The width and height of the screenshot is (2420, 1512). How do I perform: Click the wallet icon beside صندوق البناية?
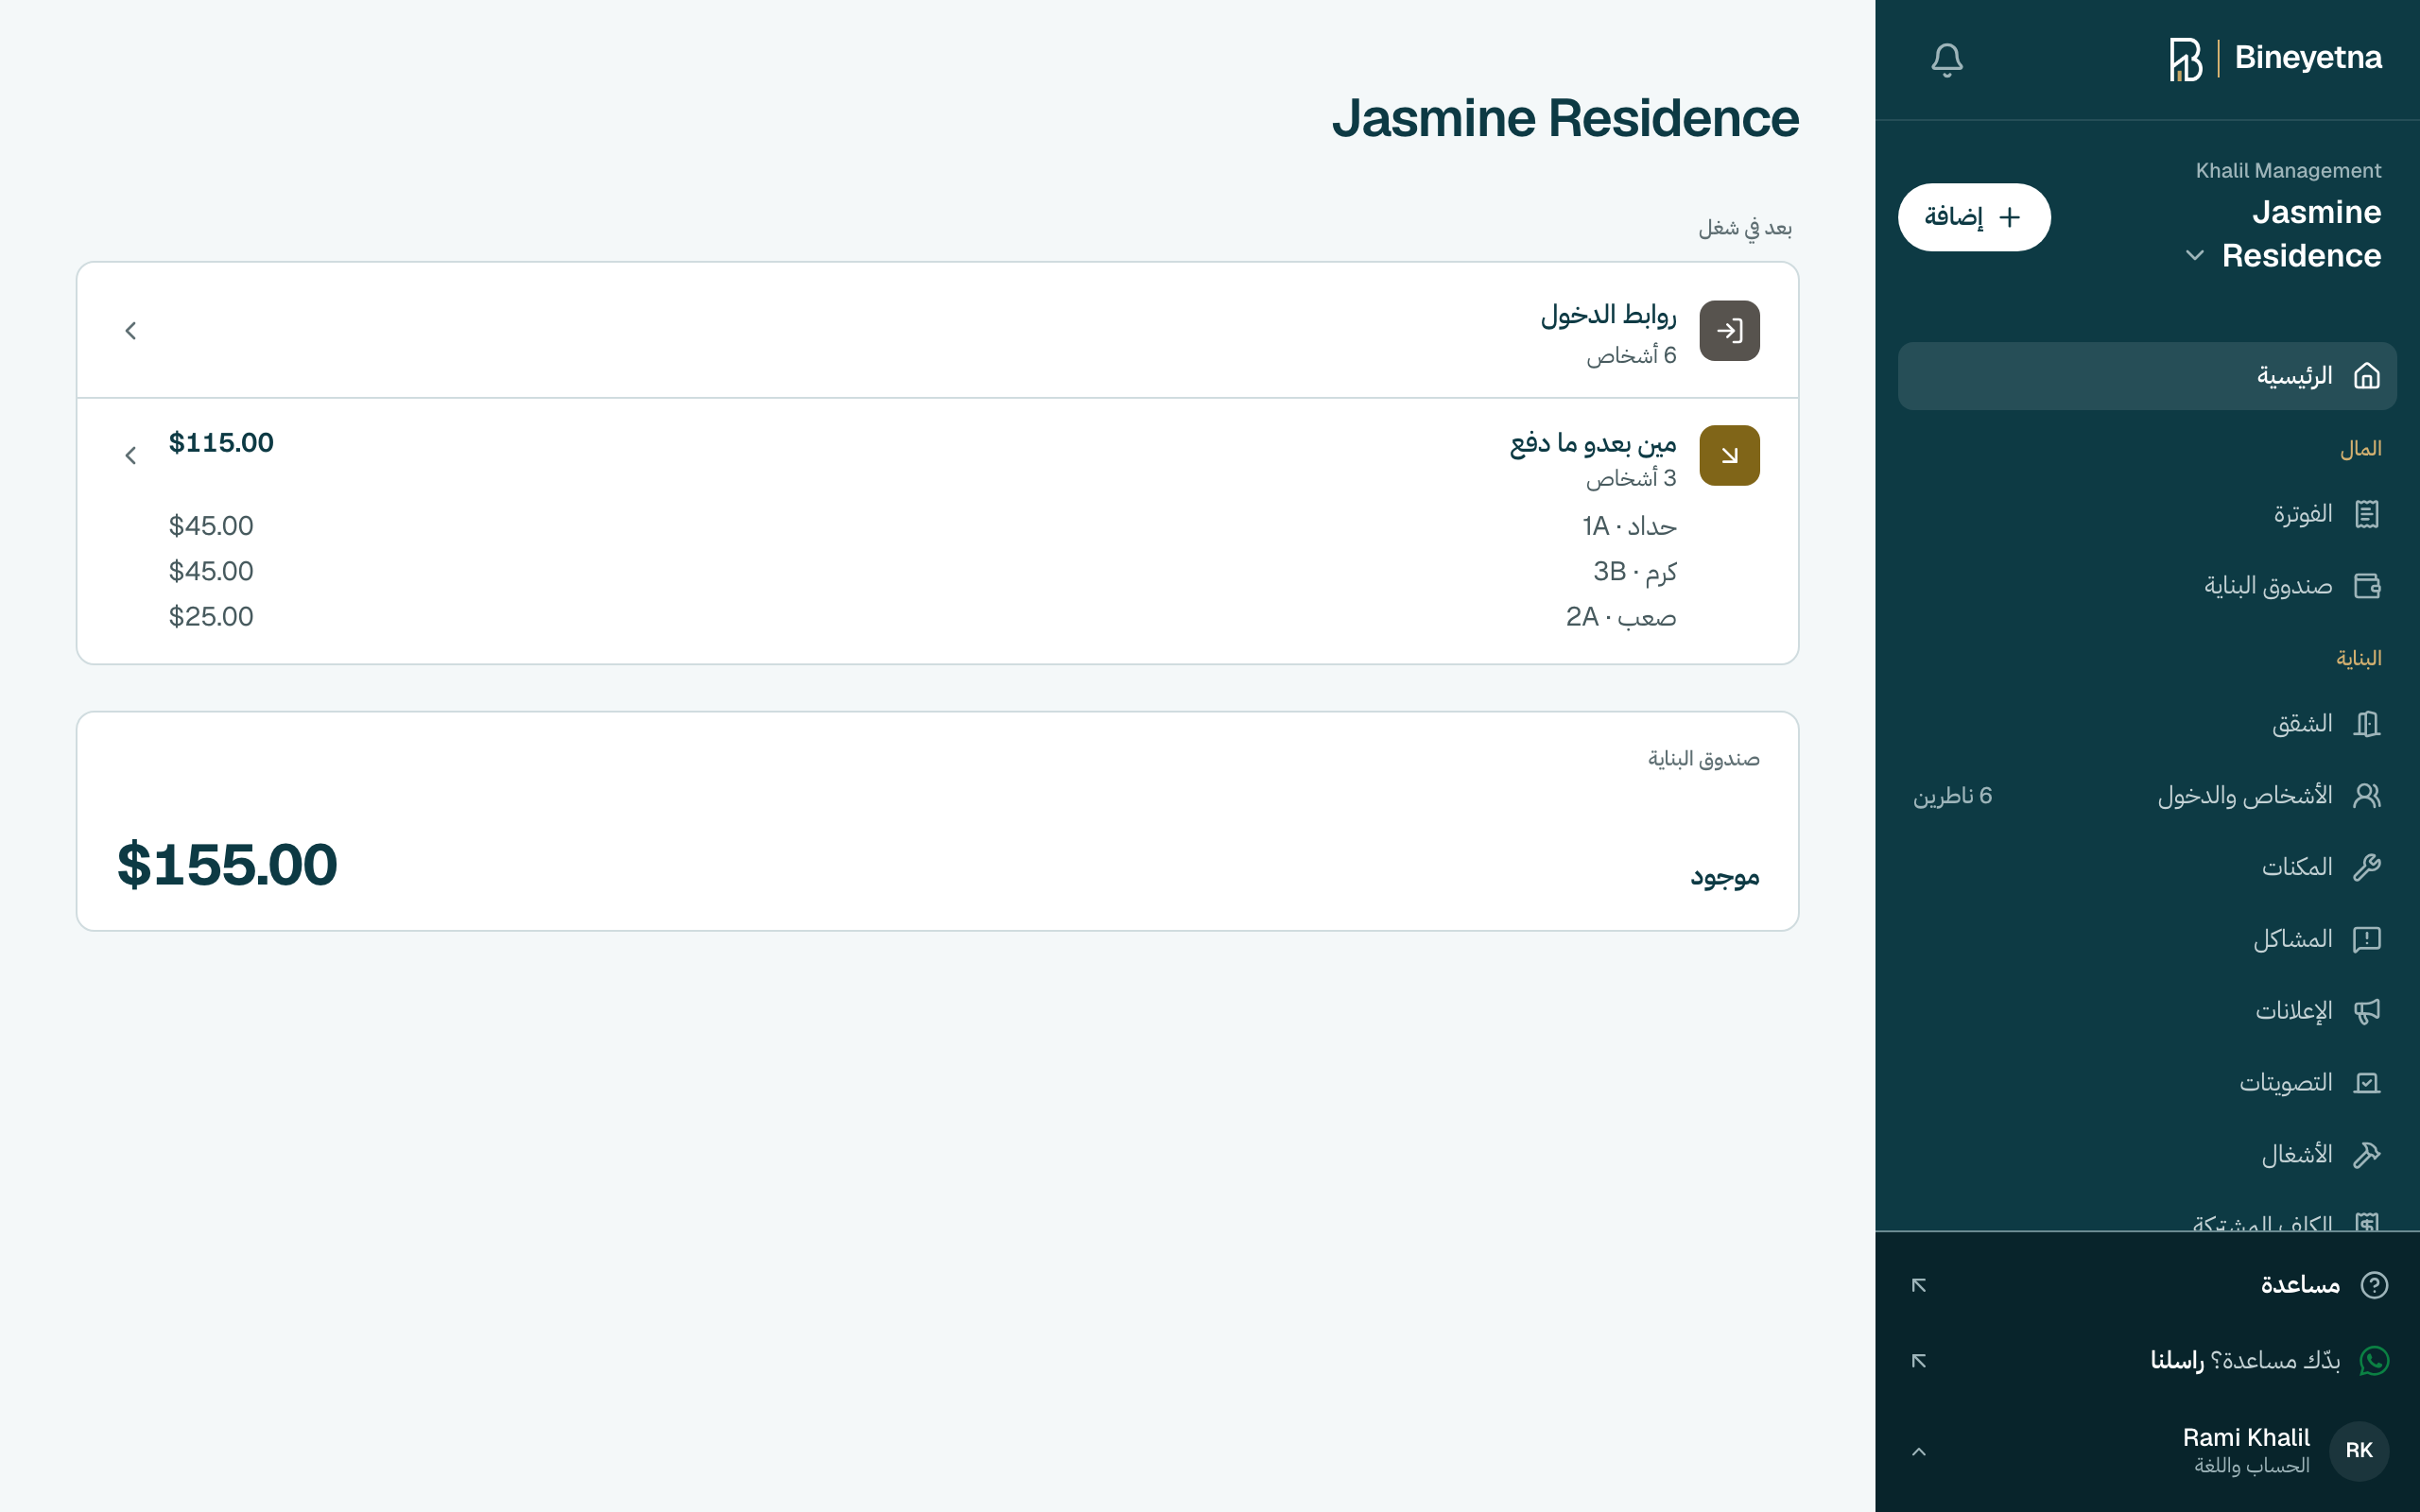tap(2366, 586)
